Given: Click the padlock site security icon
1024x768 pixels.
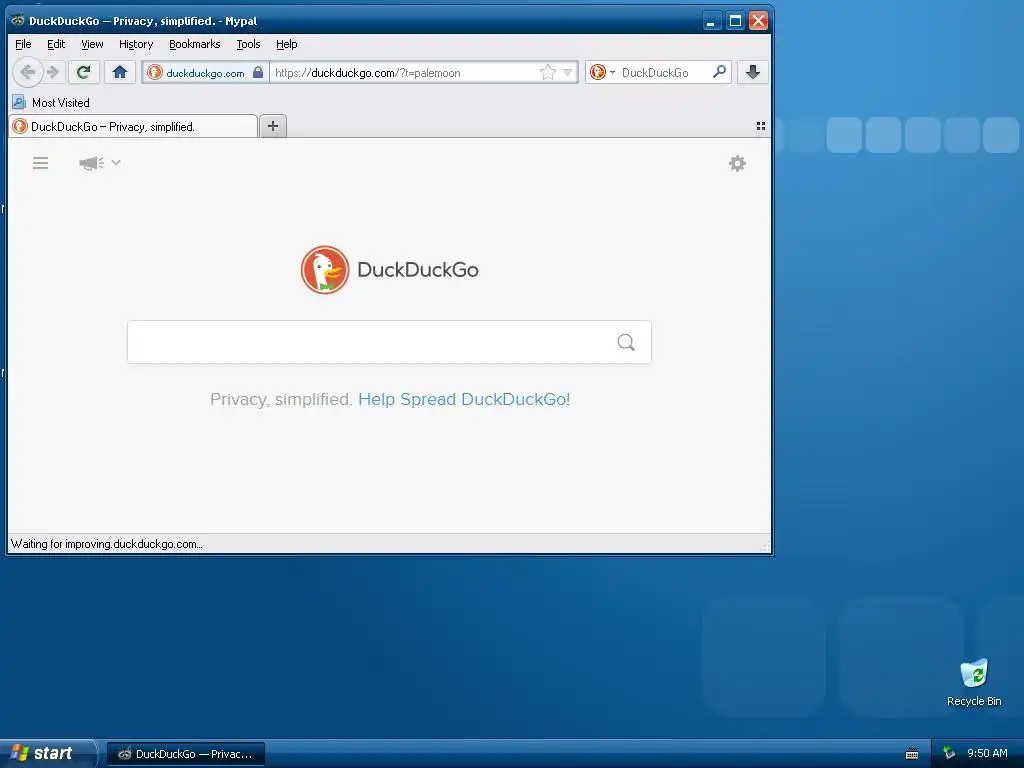Looking at the screenshot, I should [x=258, y=72].
